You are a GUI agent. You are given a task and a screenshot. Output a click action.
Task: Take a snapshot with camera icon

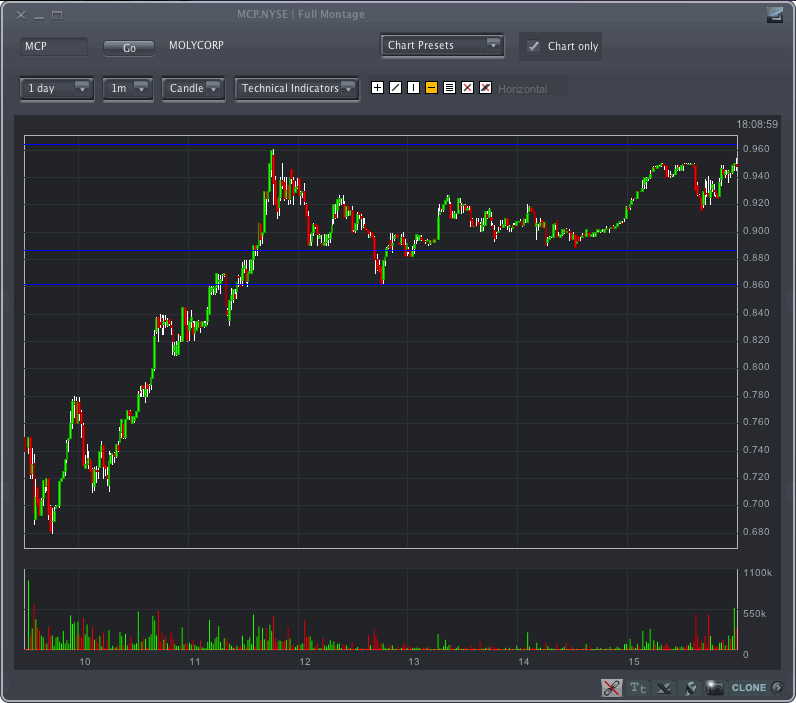714,687
